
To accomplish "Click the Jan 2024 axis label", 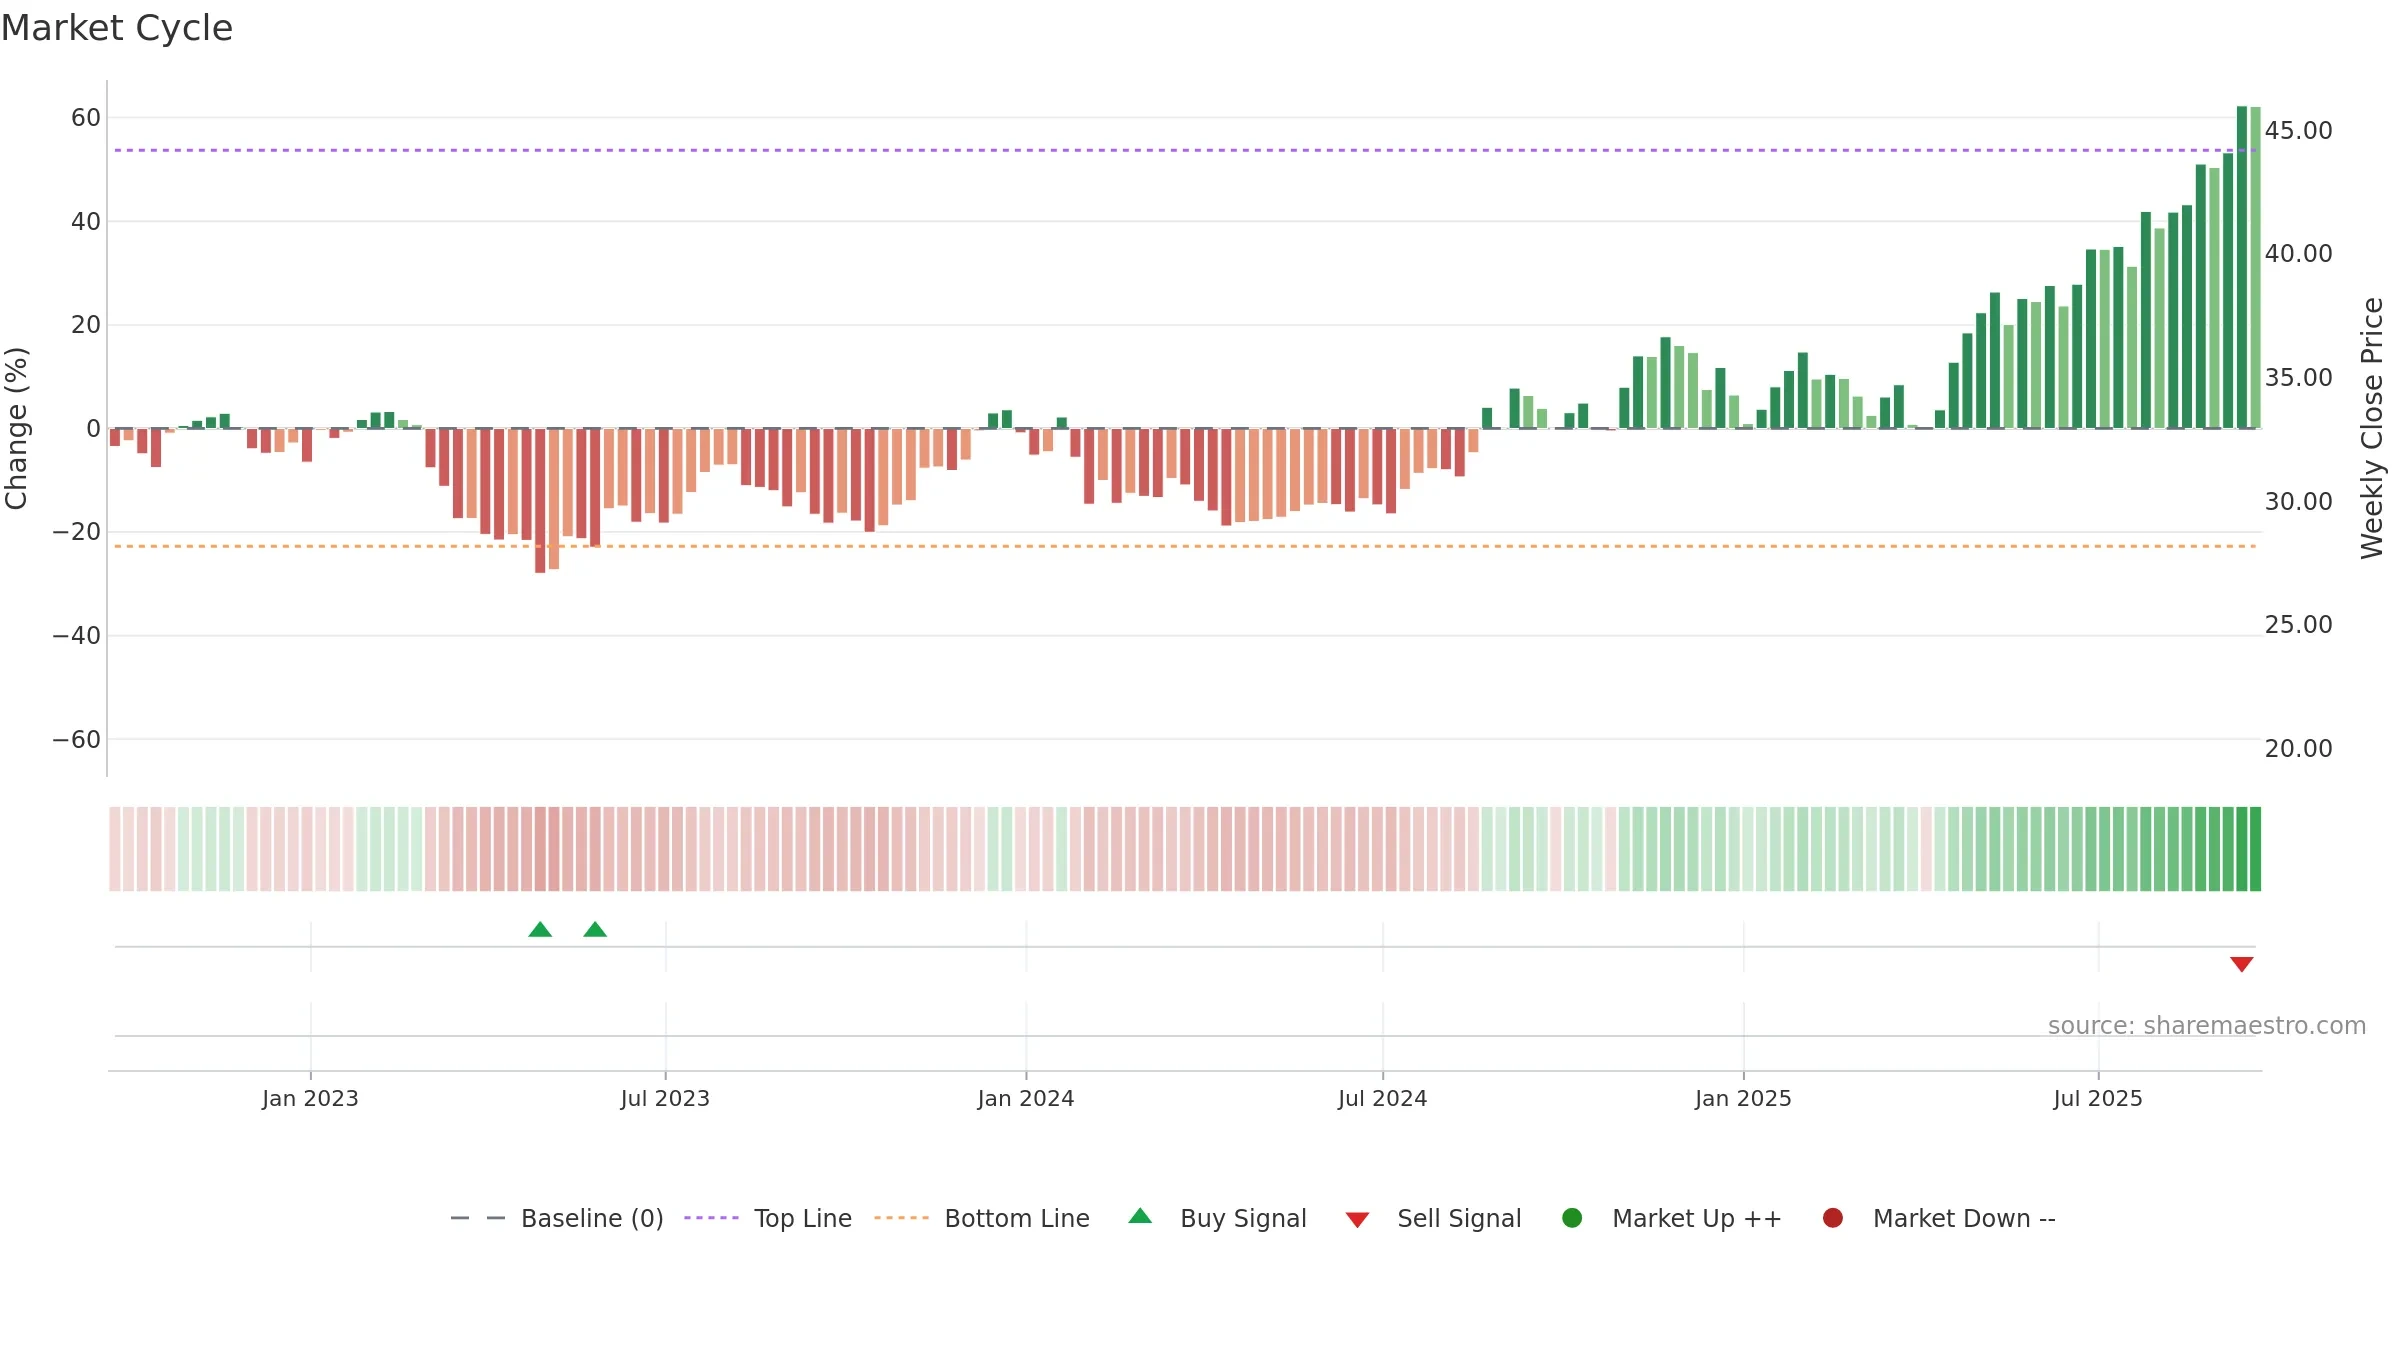I will click(1026, 1098).
